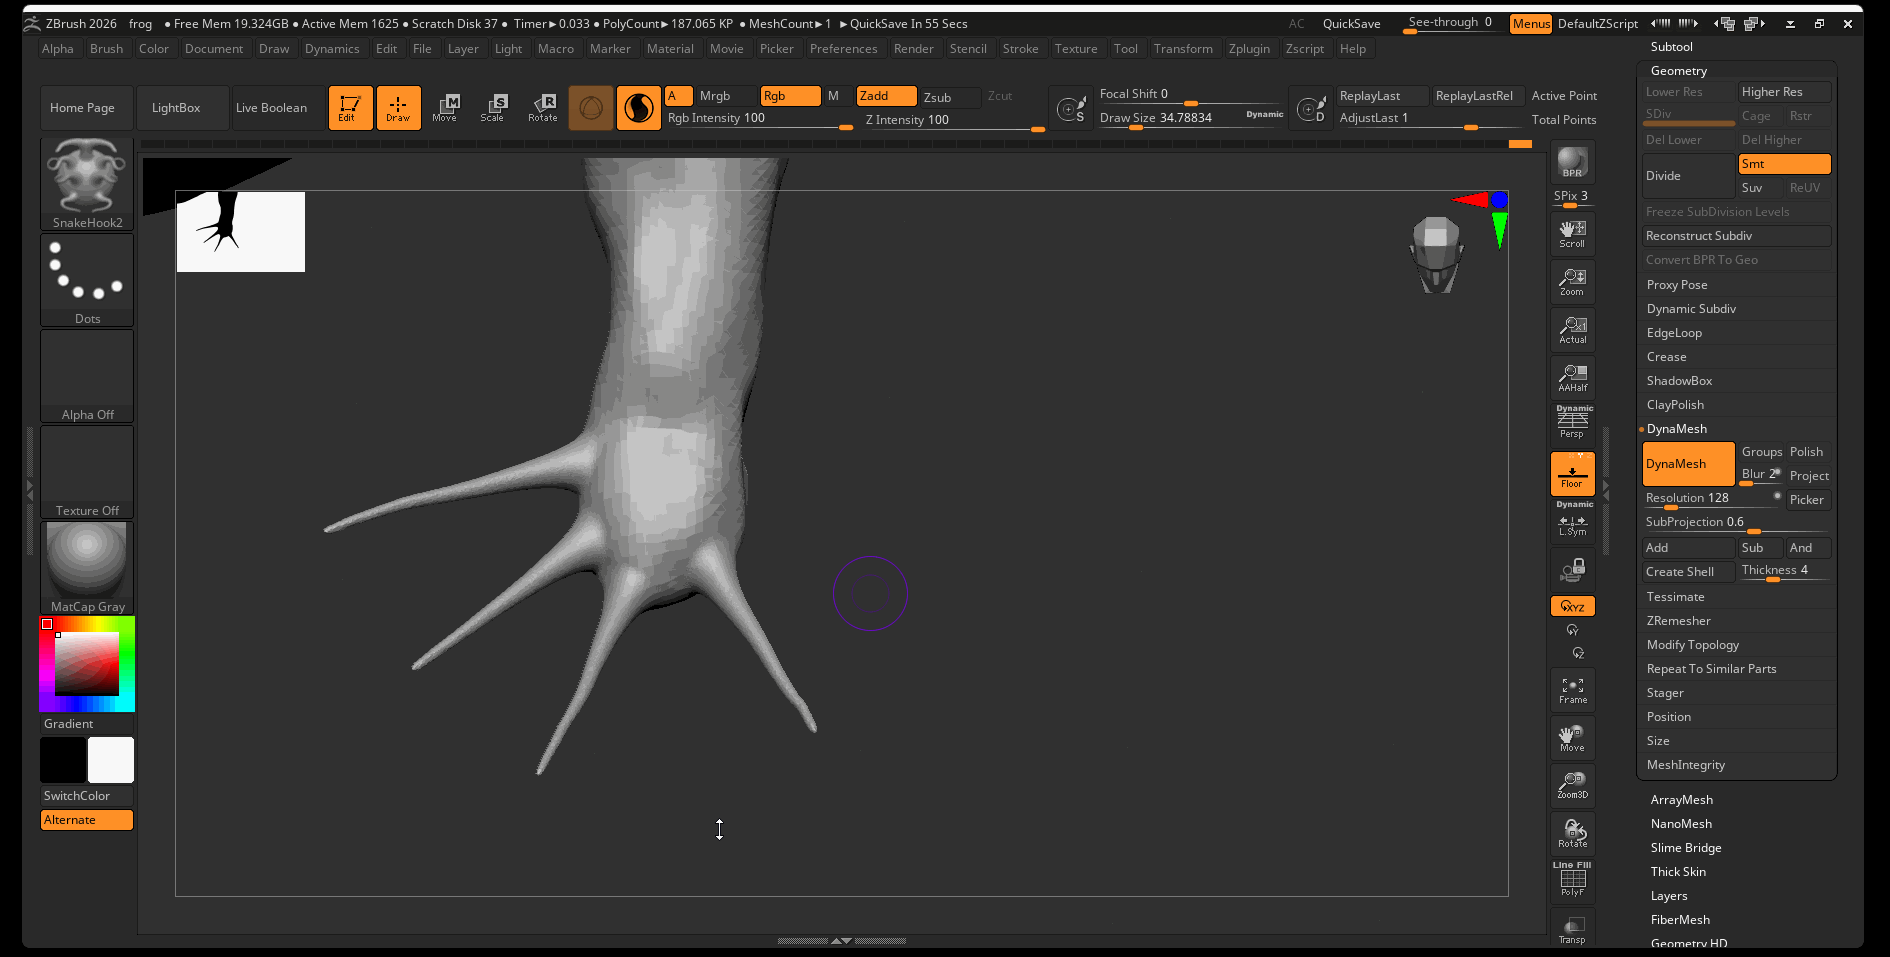Image resolution: width=1890 pixels, height=957 pixels.
Task: Open the Preferences menu
Action: click(843, 49)
